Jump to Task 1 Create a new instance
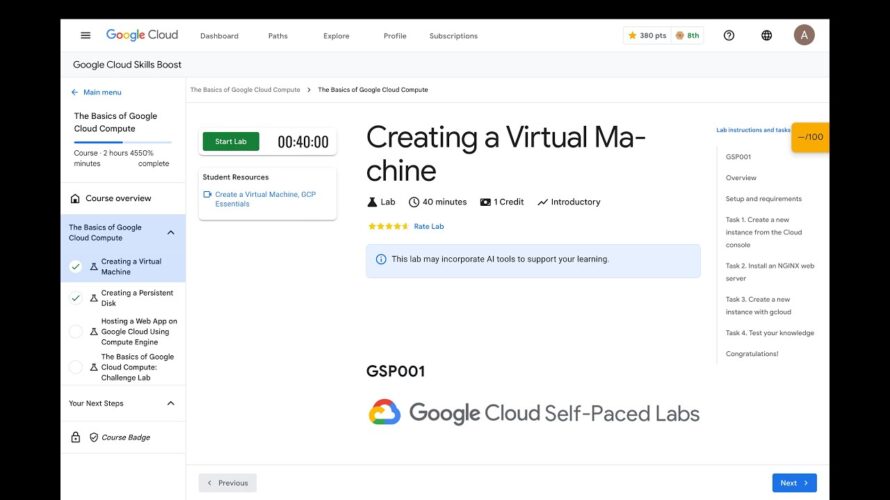This screenshot has width=890, height=500. pyautogui.click(x=763, y=232)
